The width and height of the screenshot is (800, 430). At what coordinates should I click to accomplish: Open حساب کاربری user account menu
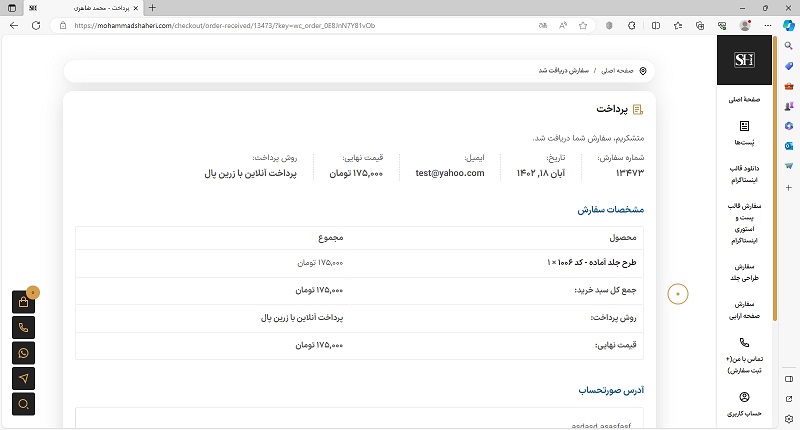point(744,404)
